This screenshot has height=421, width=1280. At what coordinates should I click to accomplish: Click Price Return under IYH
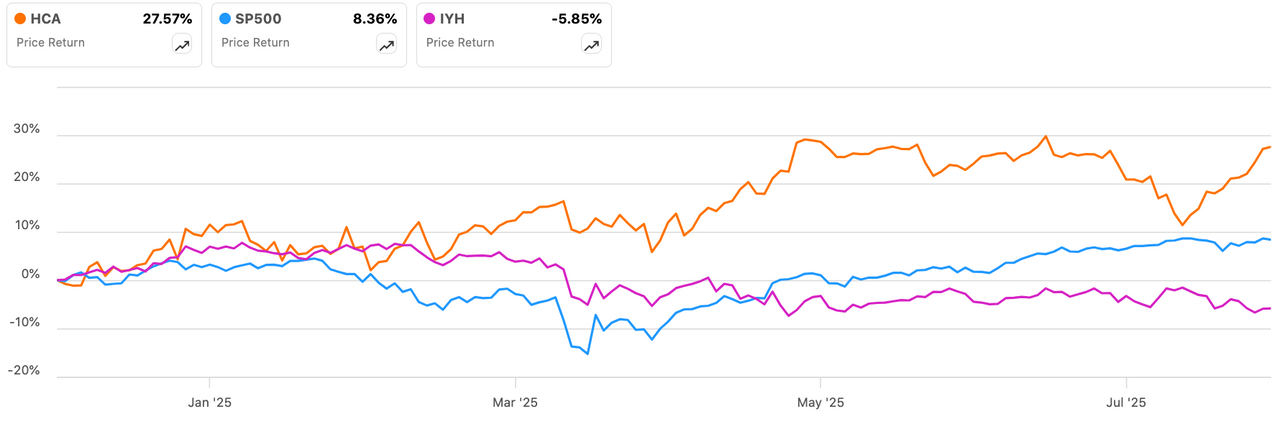click(460, 43)
